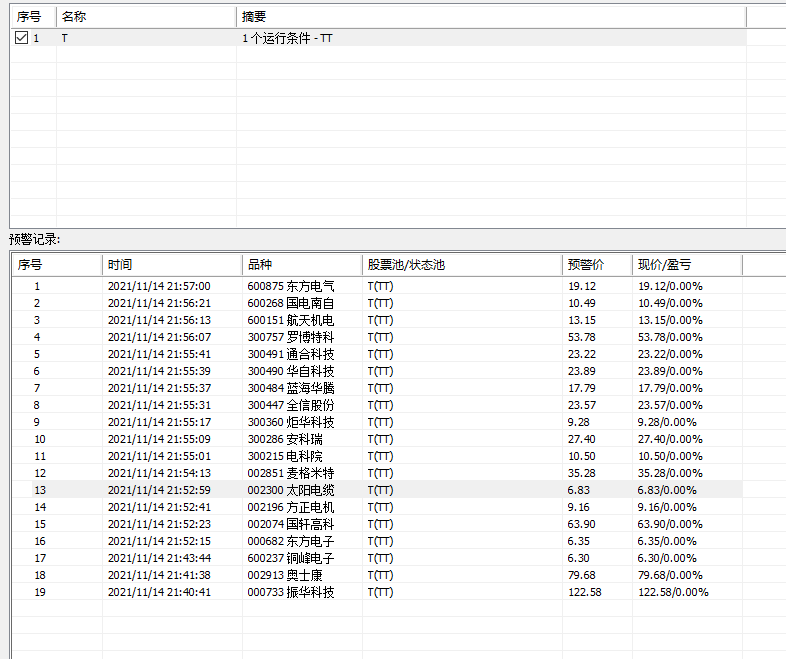Toggle the checkbox for condition T

(22, 38)
